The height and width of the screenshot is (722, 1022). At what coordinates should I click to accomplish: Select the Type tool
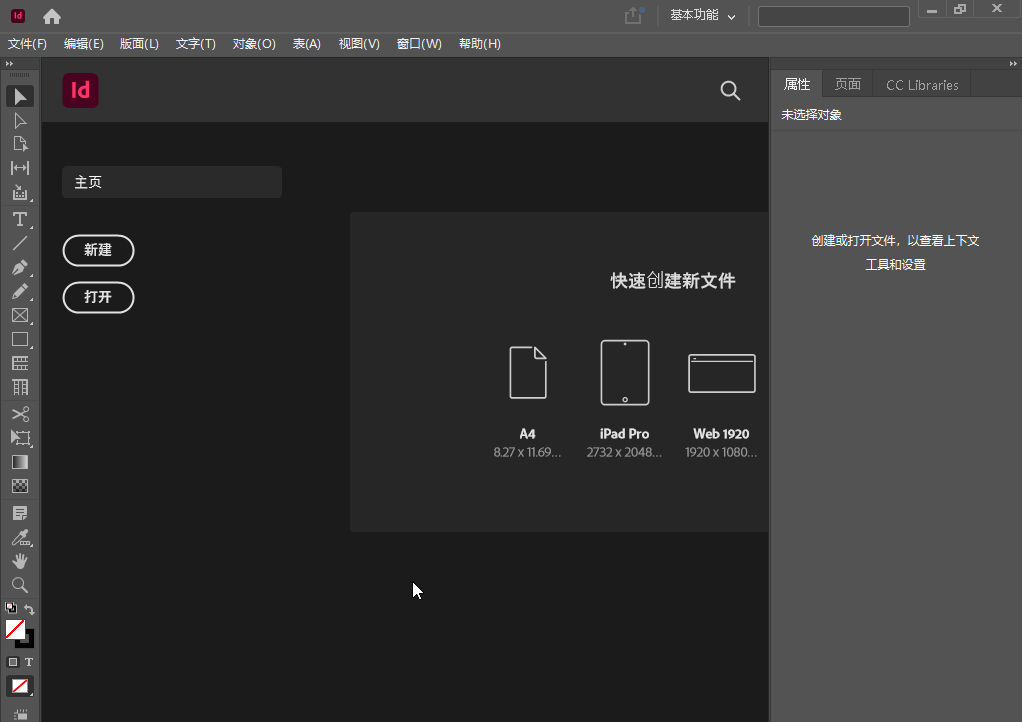pyautogui.click(x=20, y=219)
